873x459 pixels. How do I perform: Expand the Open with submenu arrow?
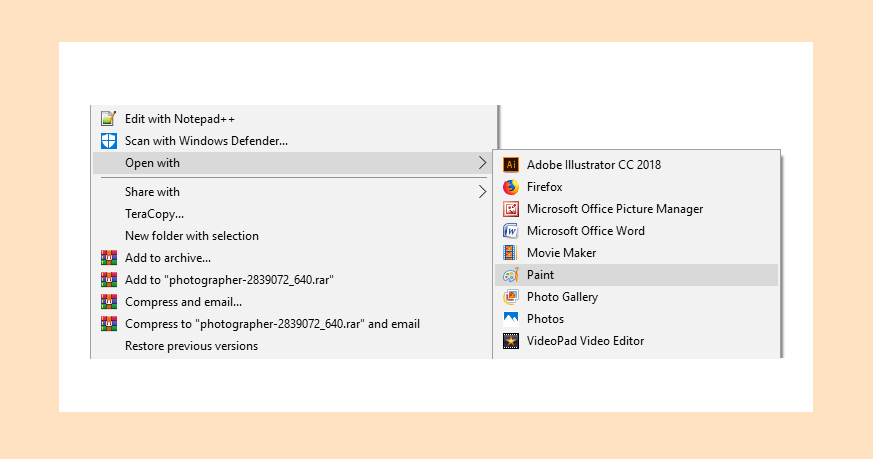[482, 163]
